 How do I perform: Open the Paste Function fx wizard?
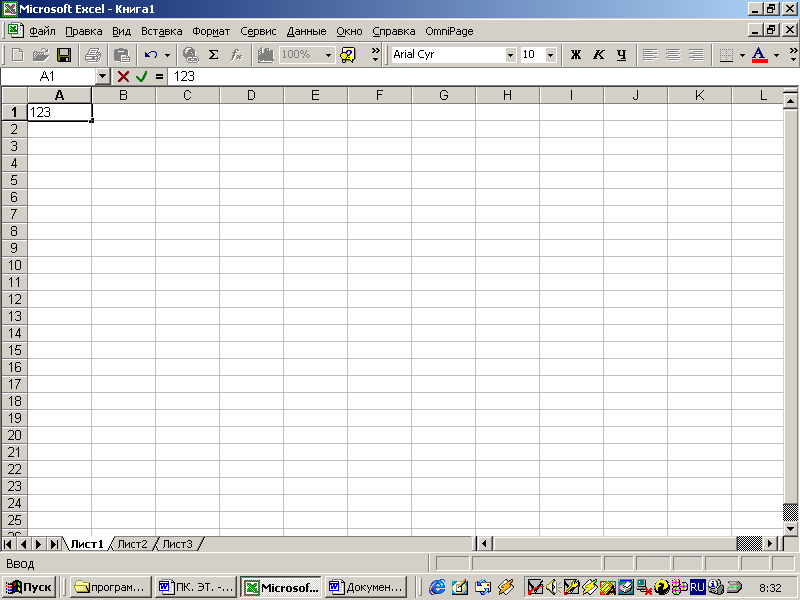click(x=236, y=55)
